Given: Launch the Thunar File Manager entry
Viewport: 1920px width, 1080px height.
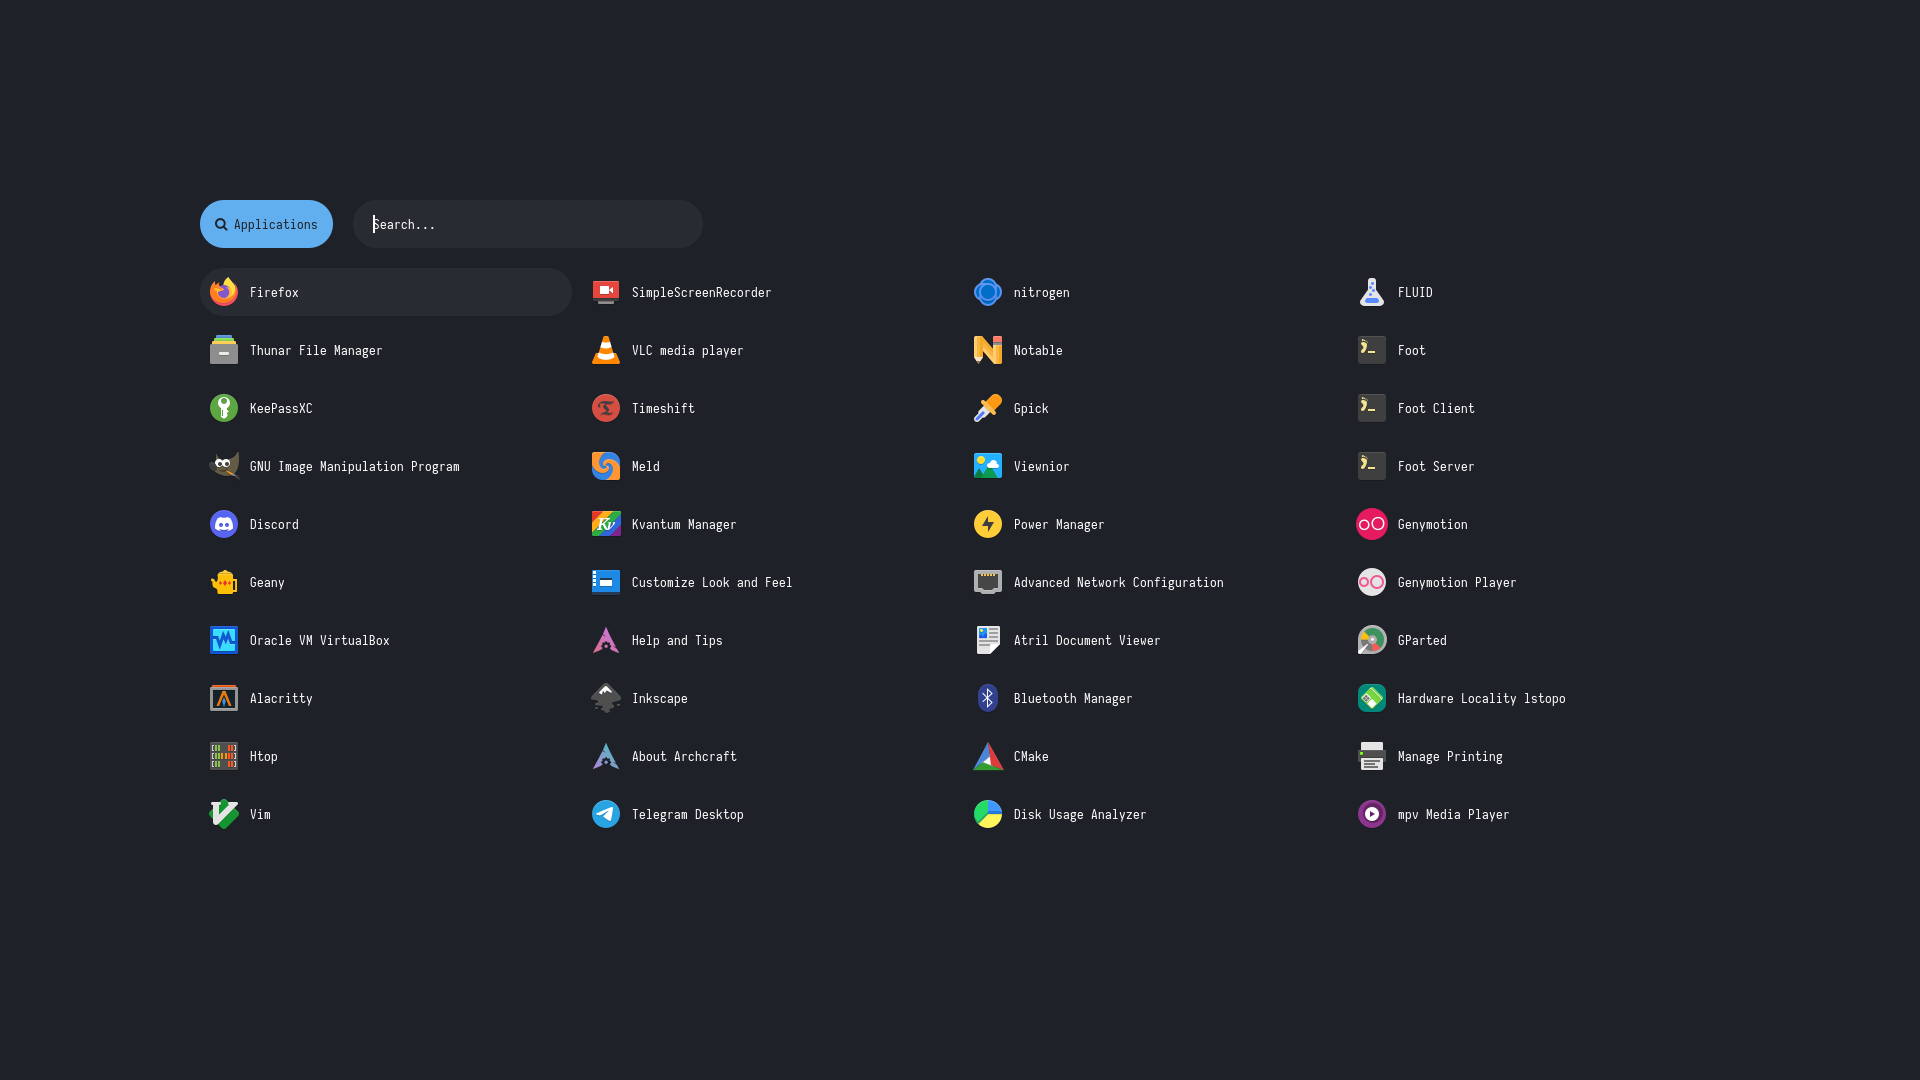Looking at the screenshot, I should (x=316, y=350).
